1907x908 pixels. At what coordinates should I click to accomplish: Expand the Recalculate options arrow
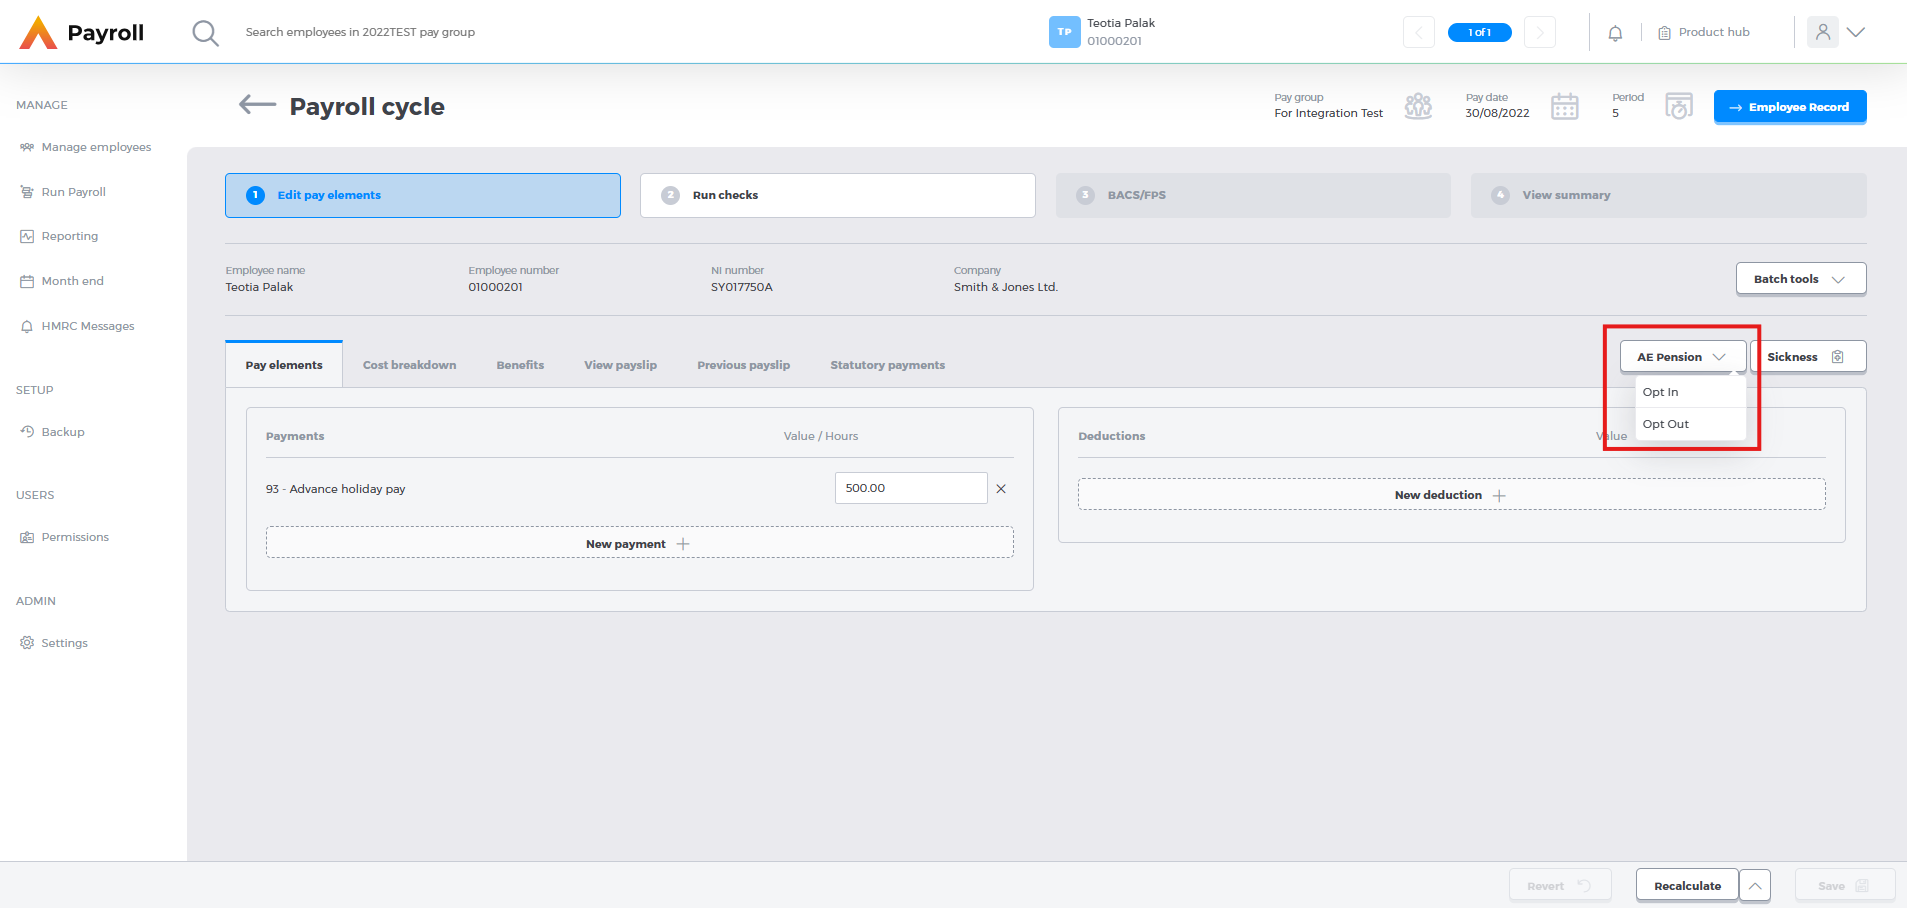(1755, 886)
